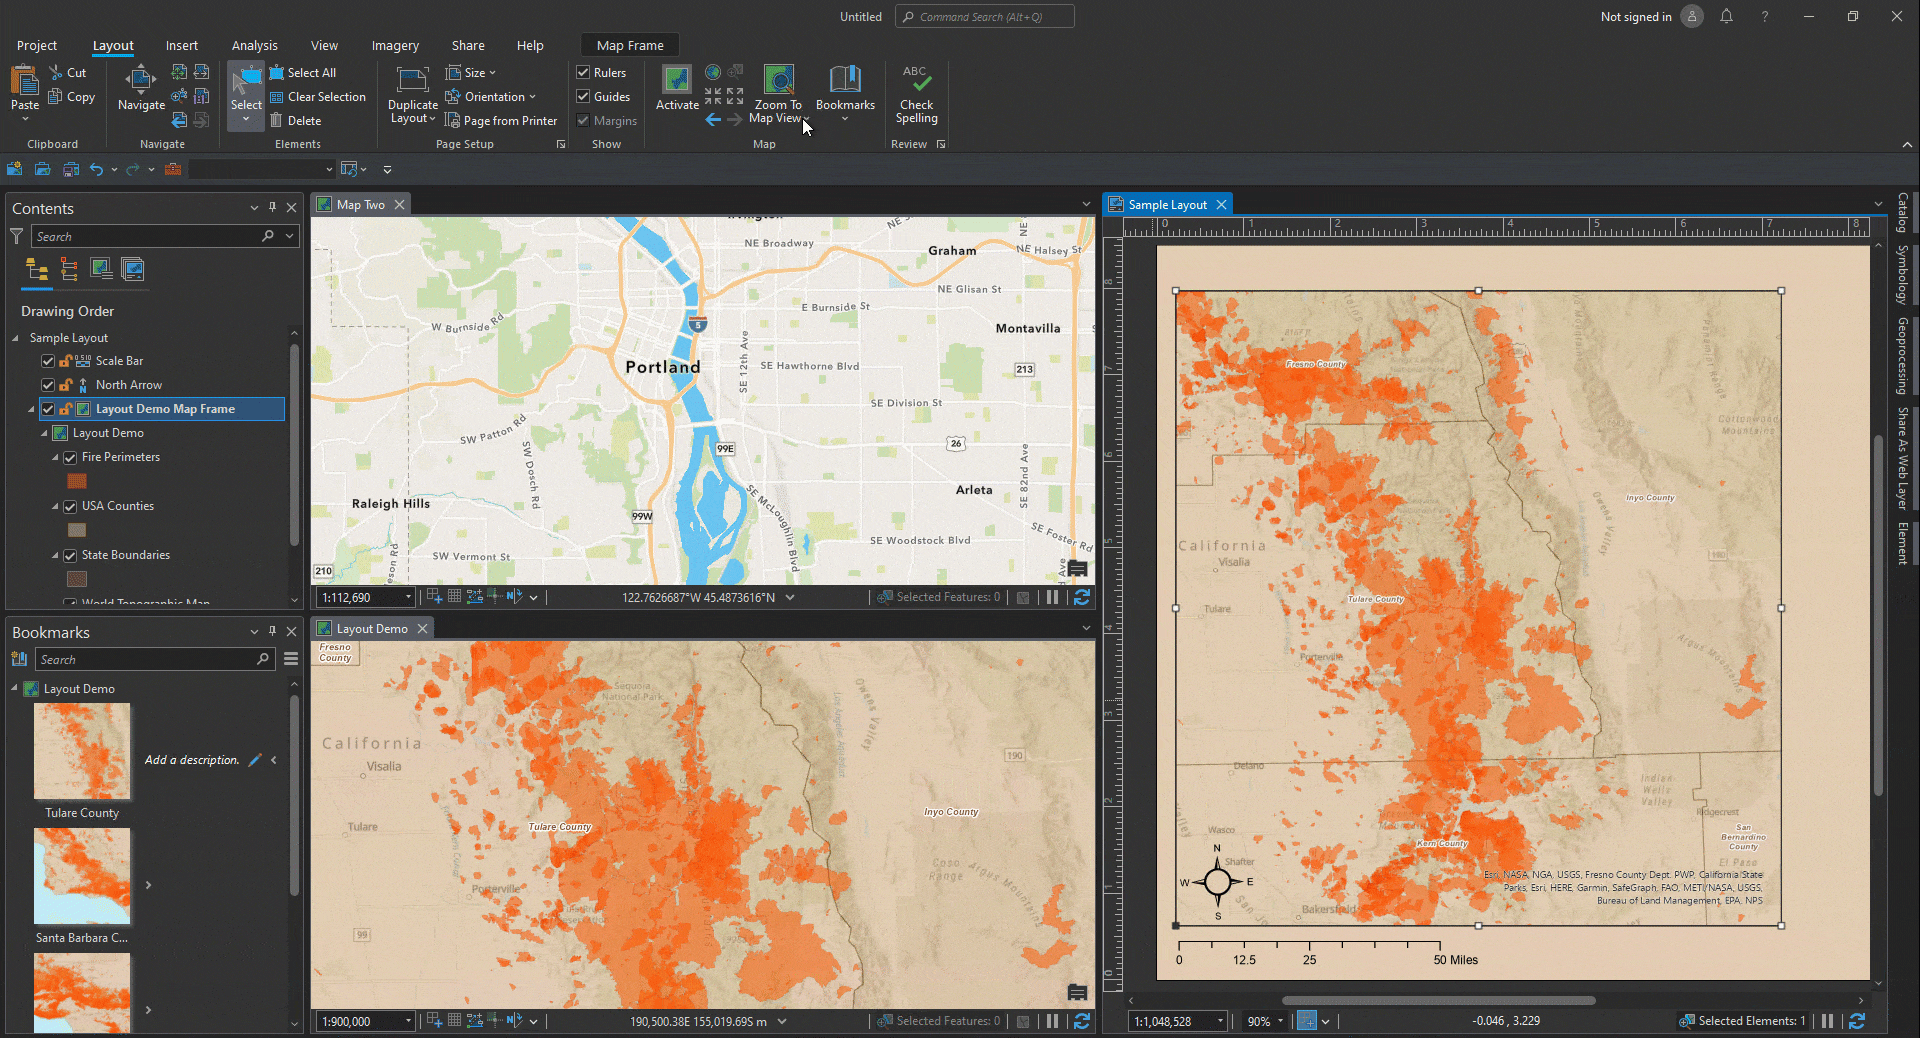
Task: Click the Save project icon in quick access toolbar
Action: (x=71, y=169)
